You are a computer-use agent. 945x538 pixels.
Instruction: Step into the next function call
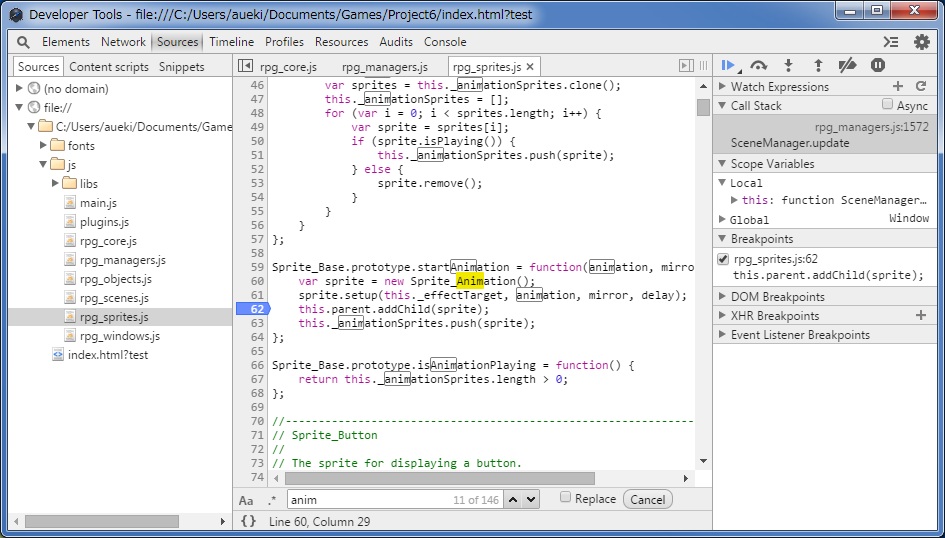788,66
